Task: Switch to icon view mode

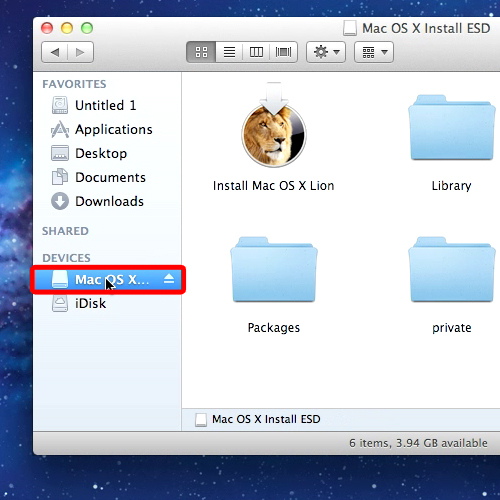Action: (x=201, y=52)
